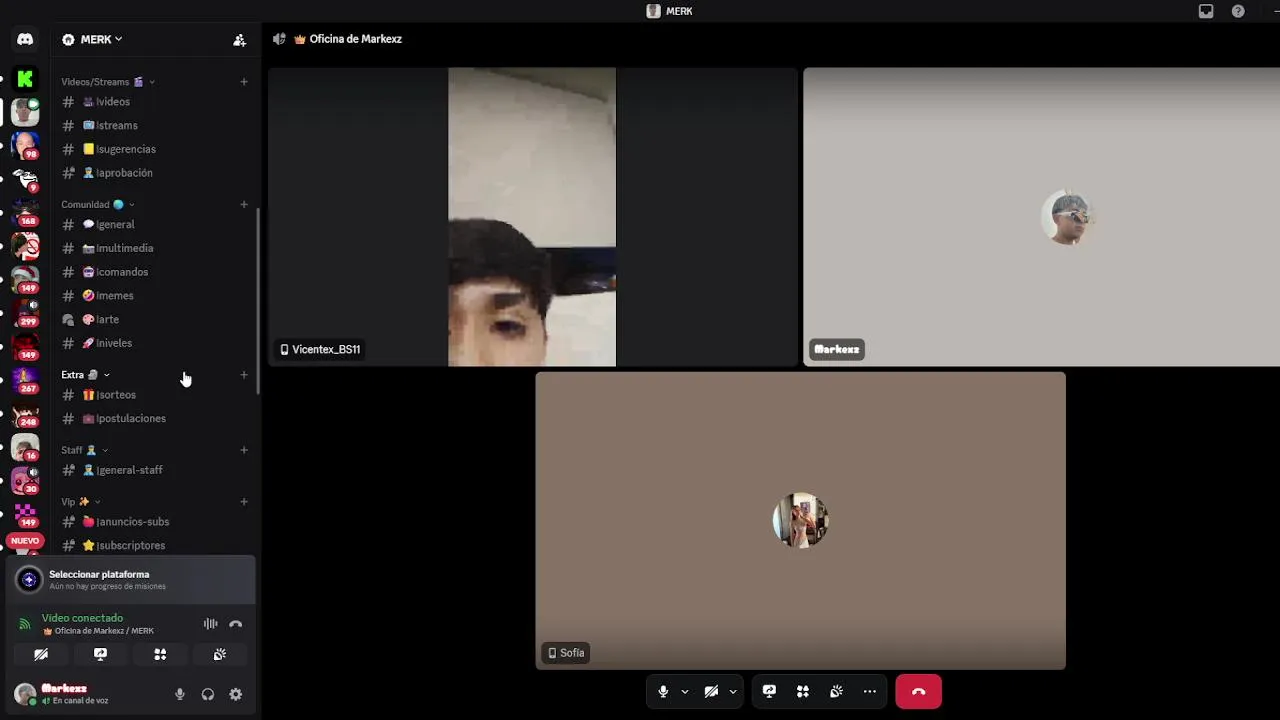The height and width of the screenshot is (720, 1280).
Task: Open the sugerencias channel
Action: point(155,149)
